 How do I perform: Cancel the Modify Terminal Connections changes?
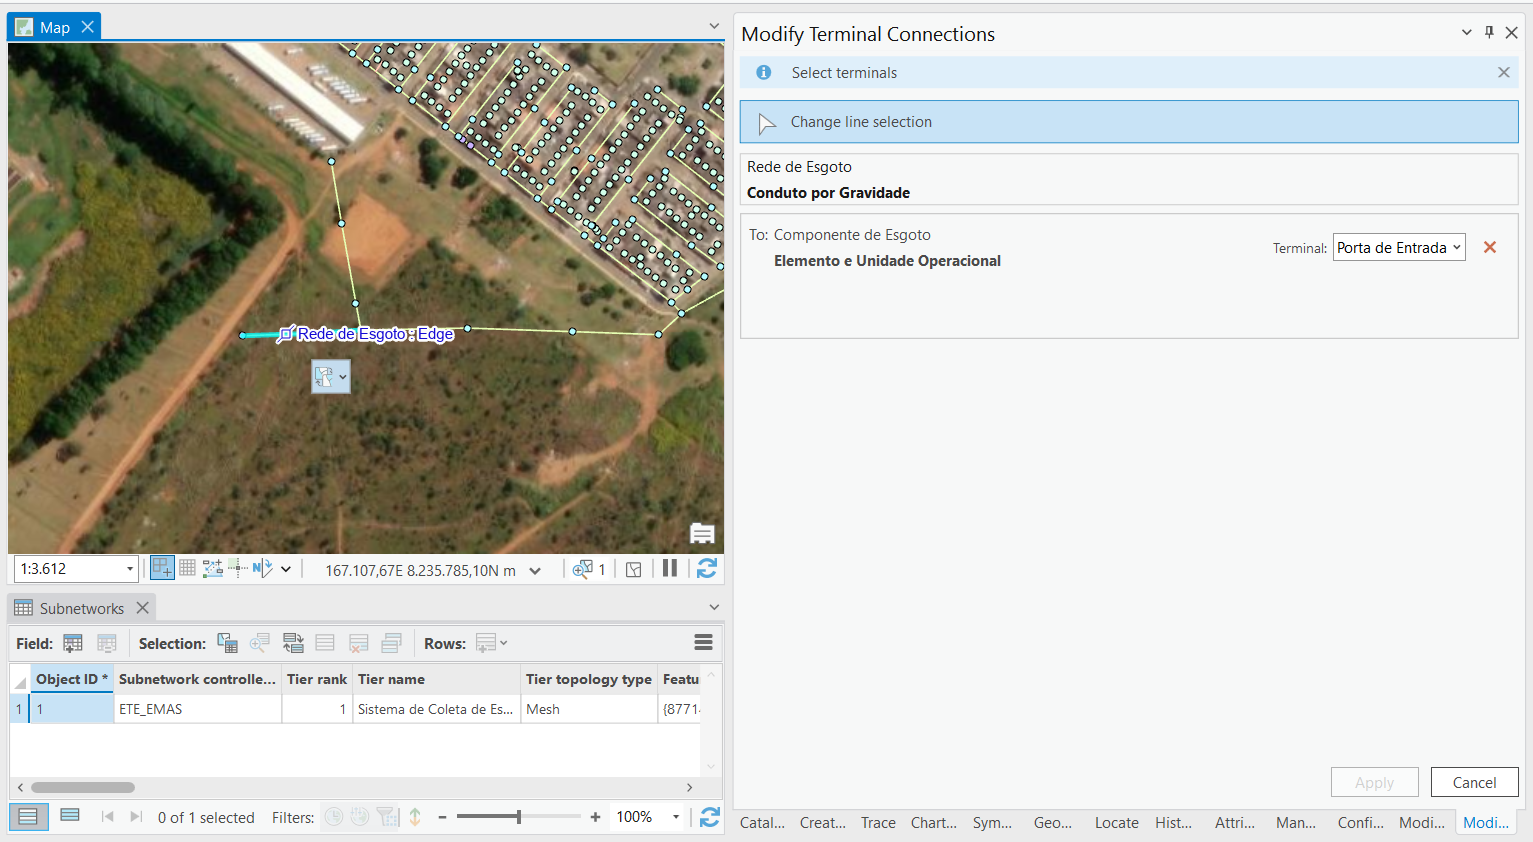[1474, 781]
